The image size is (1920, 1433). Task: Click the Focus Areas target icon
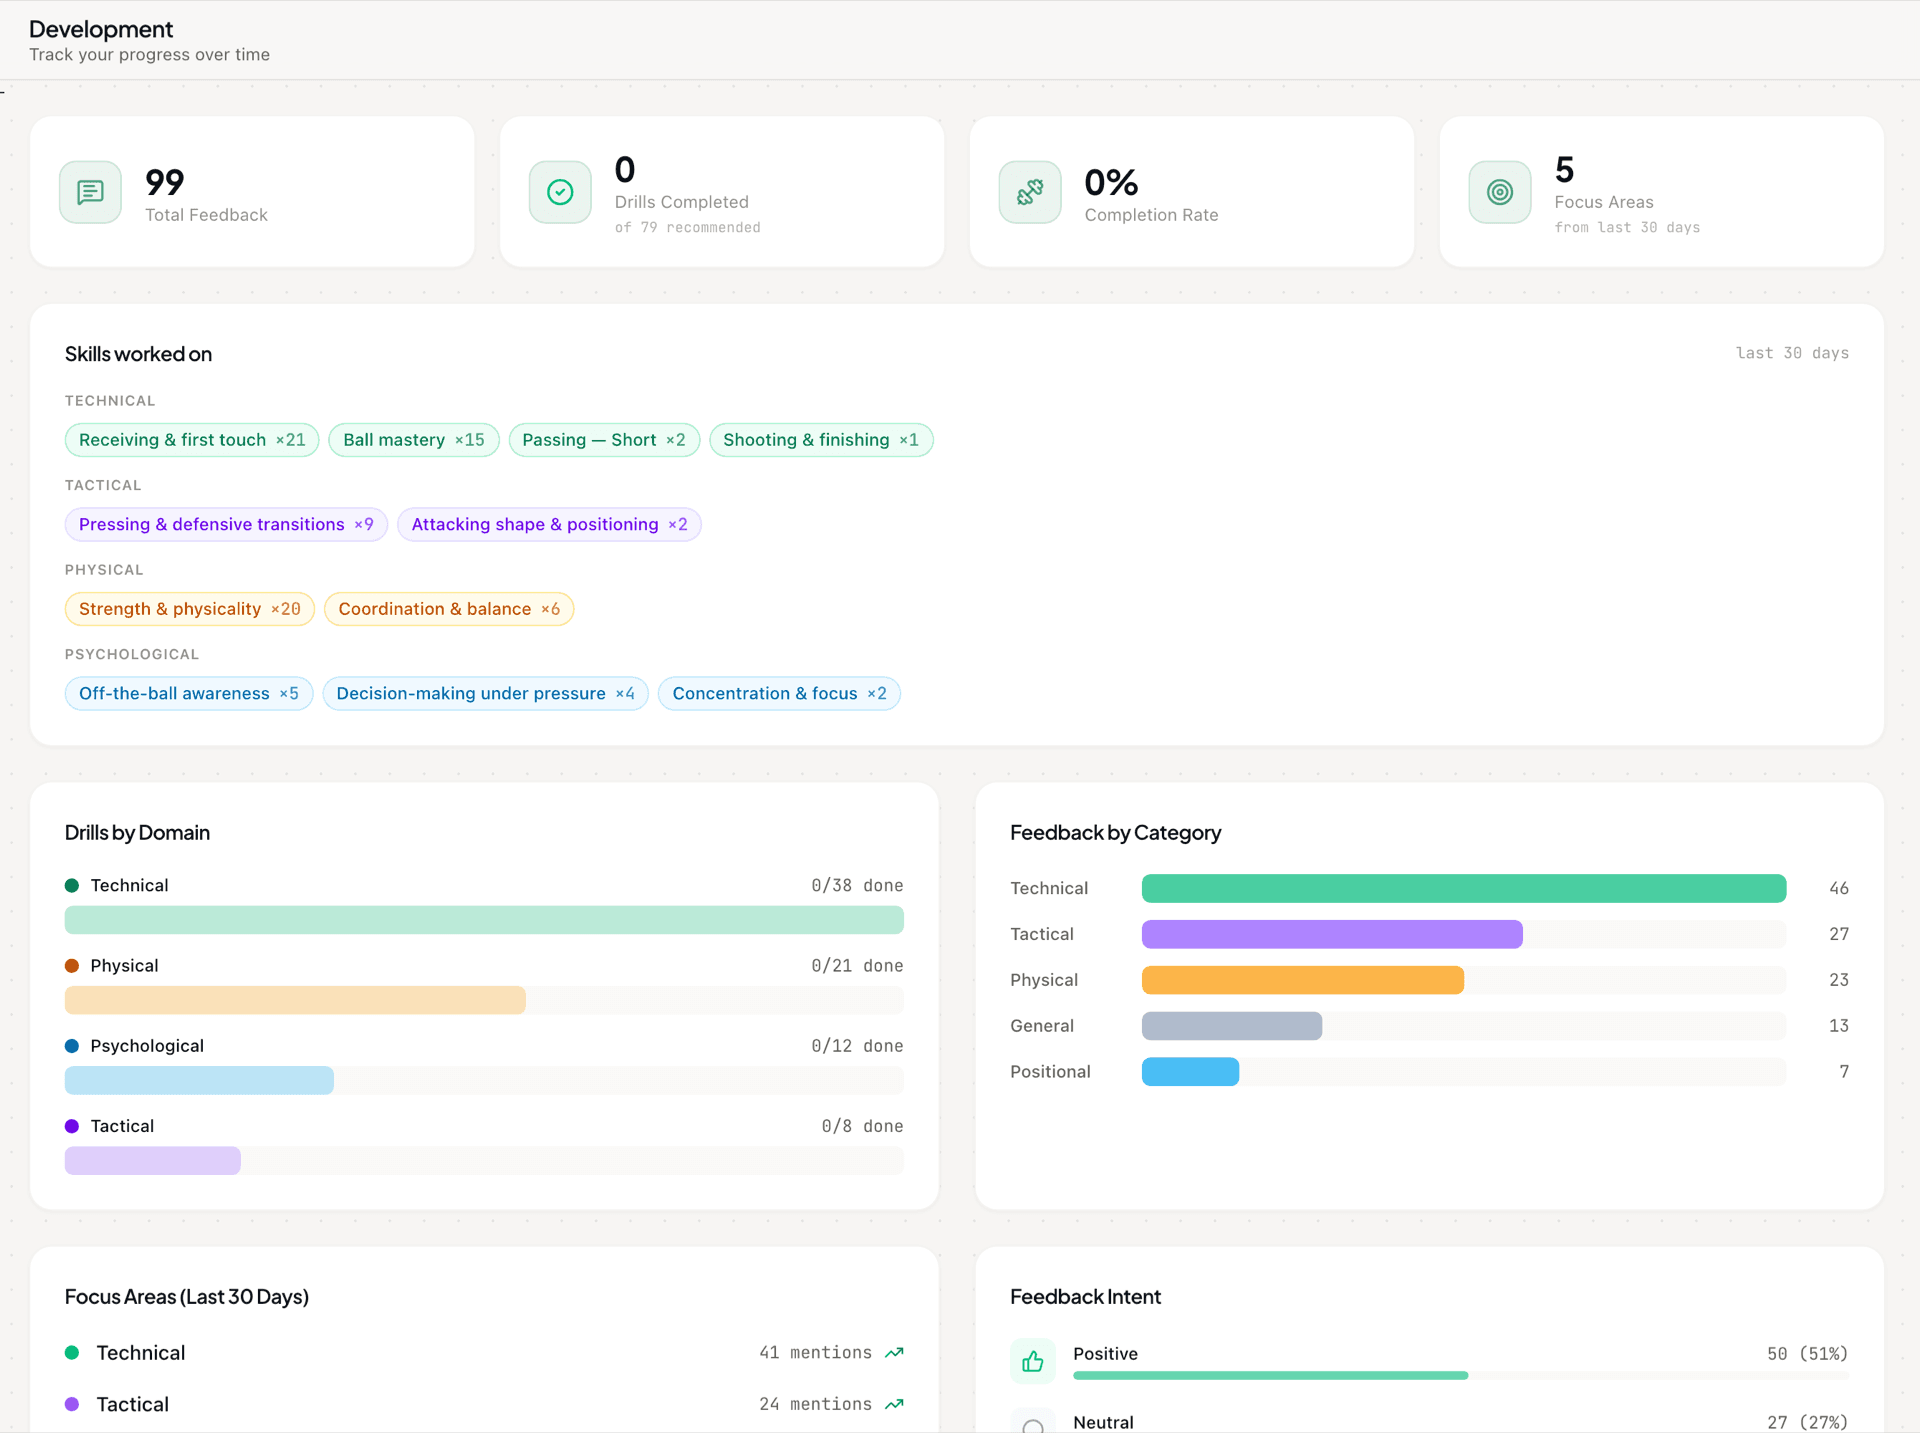[x=1500, y=192]
